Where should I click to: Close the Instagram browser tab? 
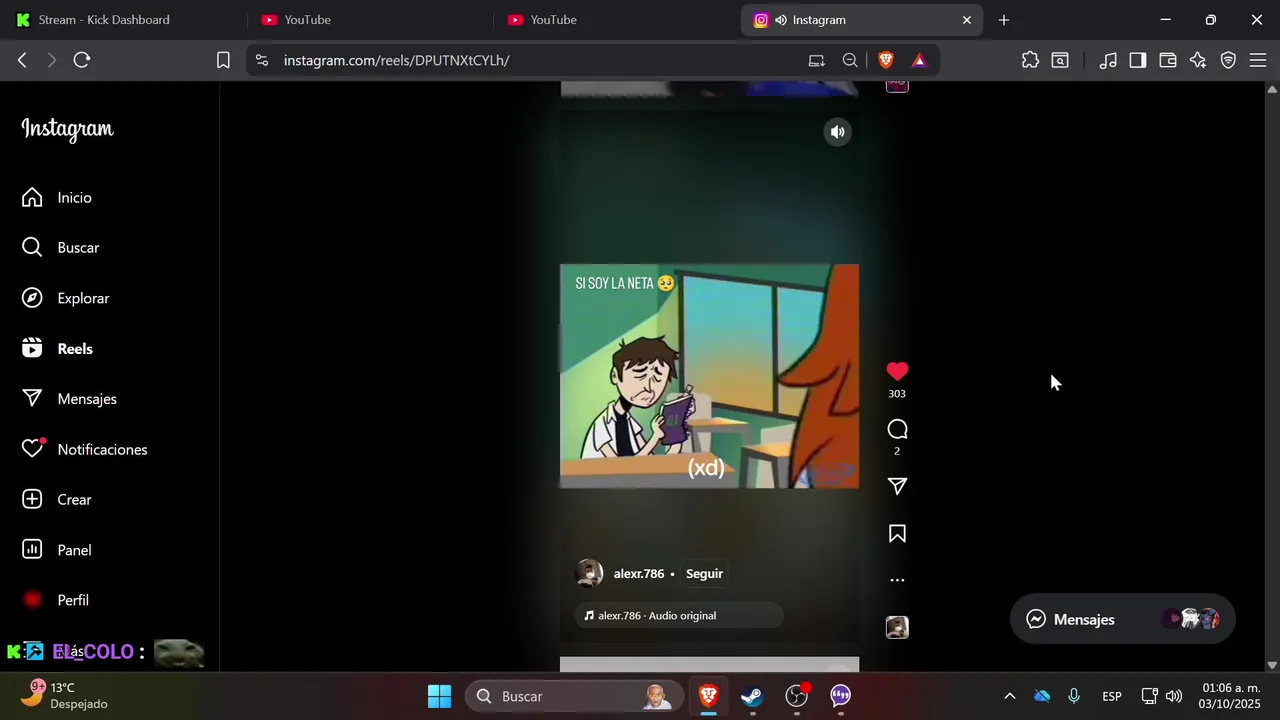pyautogui.click(x=967, y=20)
